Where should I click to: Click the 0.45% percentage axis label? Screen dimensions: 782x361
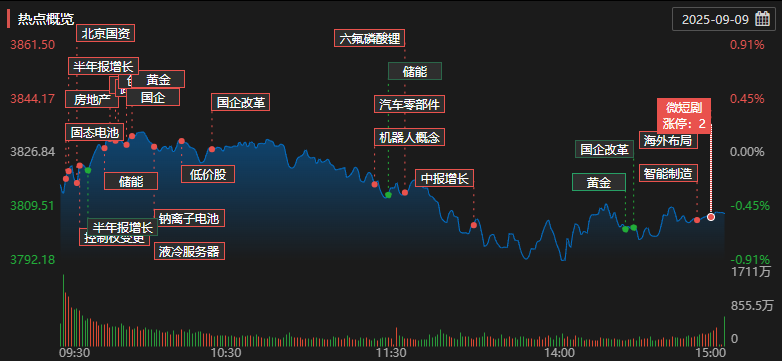coord(747,99)
